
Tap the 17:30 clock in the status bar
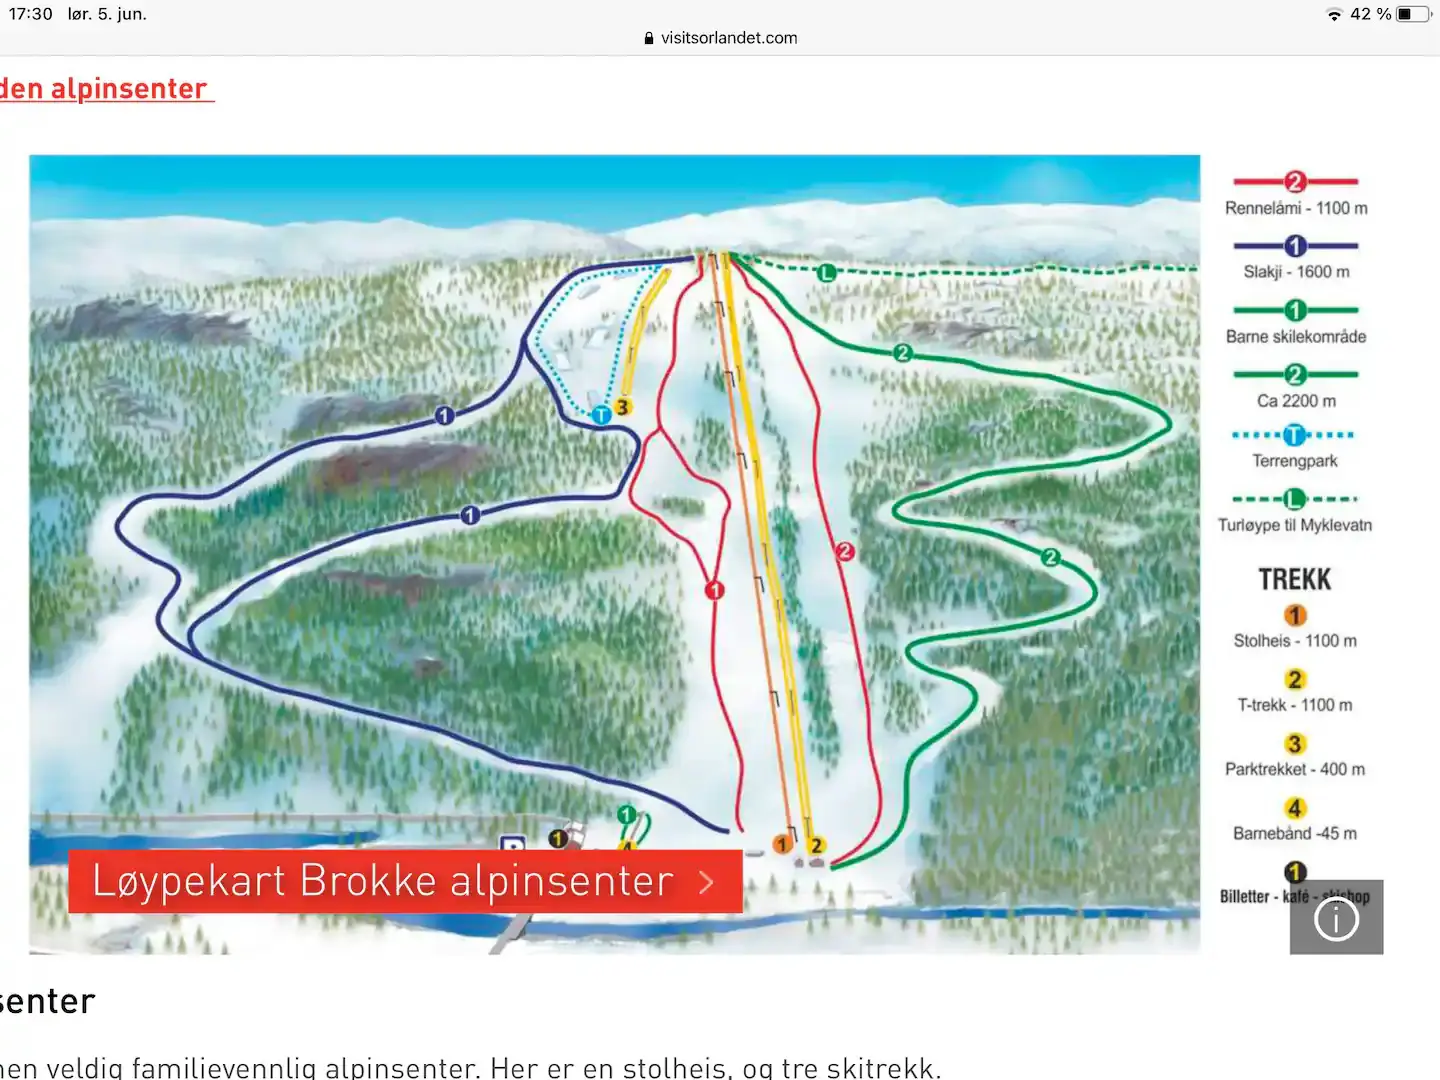tap(30, 14)
